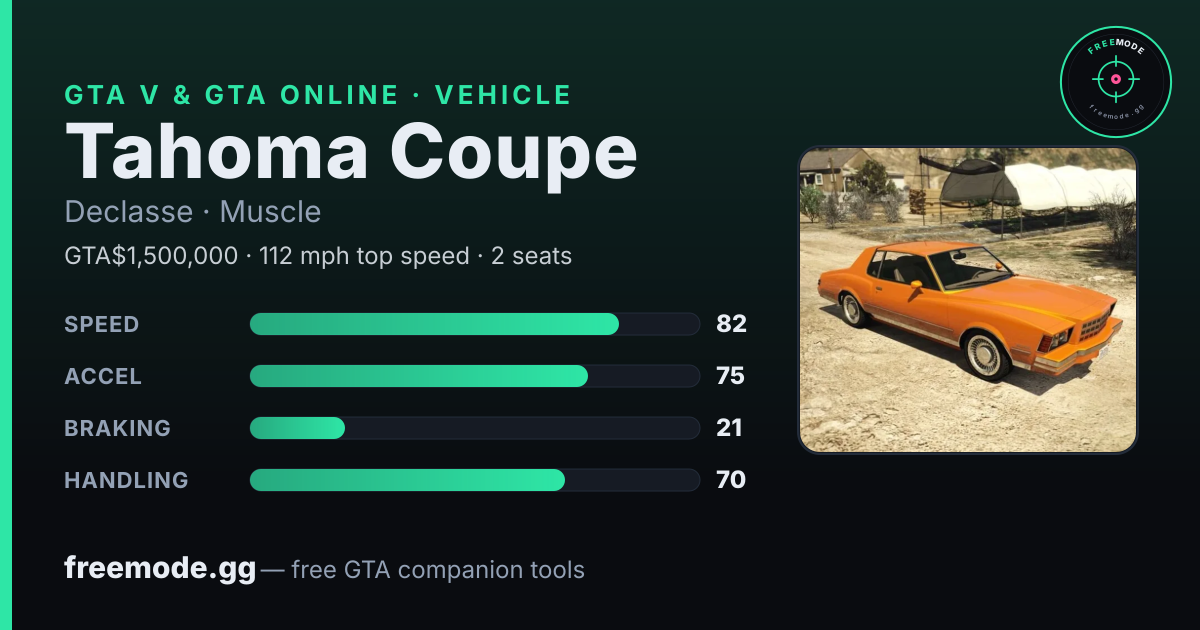Click the Tahoma Coupe title
The image size is (1200, 630).
coord(351,152)
